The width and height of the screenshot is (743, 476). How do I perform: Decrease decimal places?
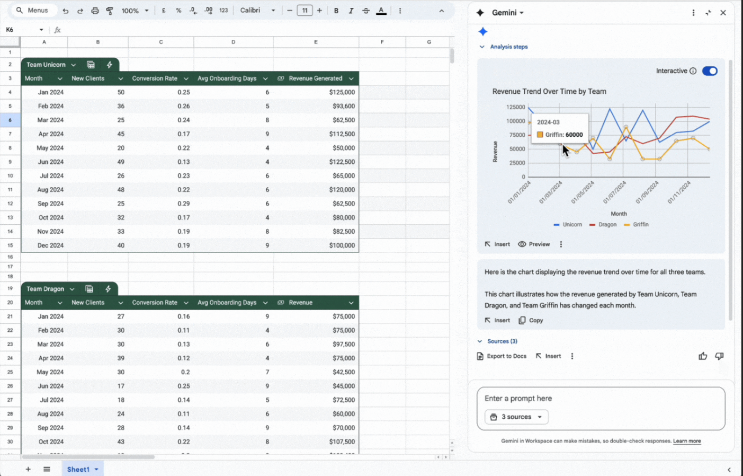[x=193, y=10]
